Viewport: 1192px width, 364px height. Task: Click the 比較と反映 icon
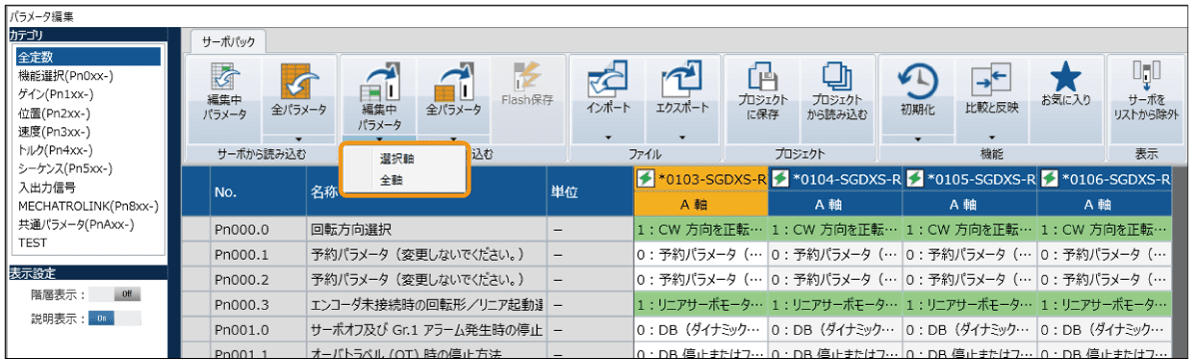point(991,79)
